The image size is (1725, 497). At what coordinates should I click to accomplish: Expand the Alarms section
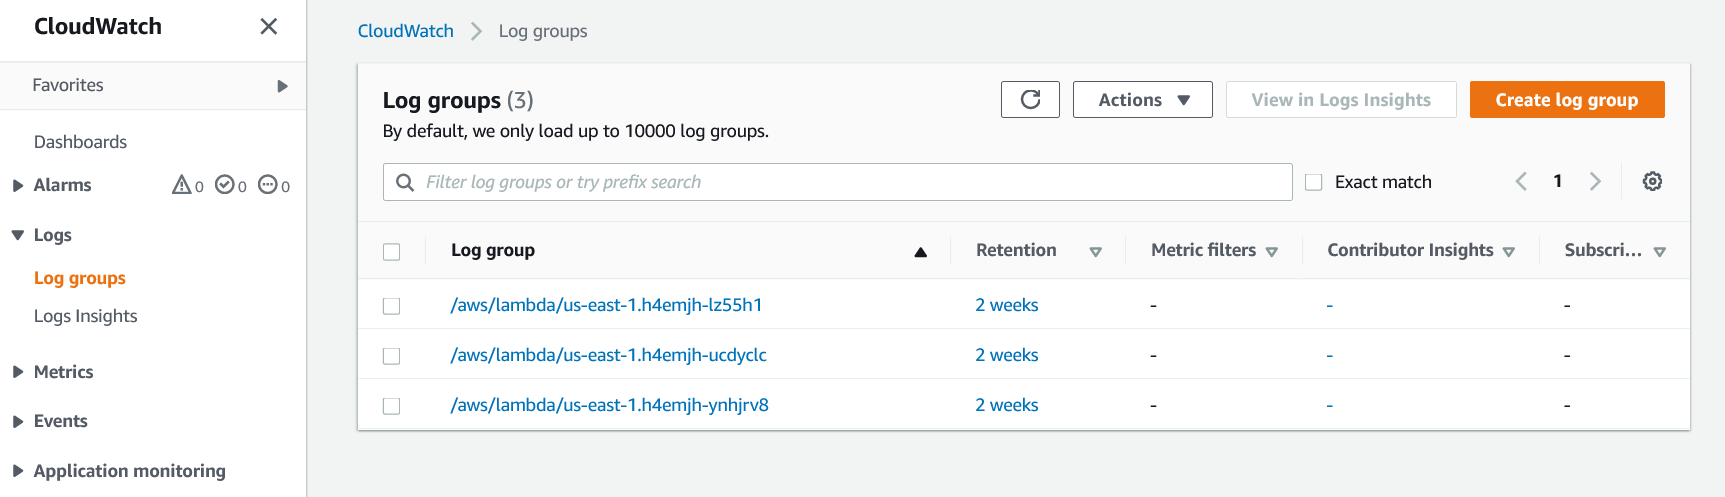pyautogui.click(x=18, y=185)
